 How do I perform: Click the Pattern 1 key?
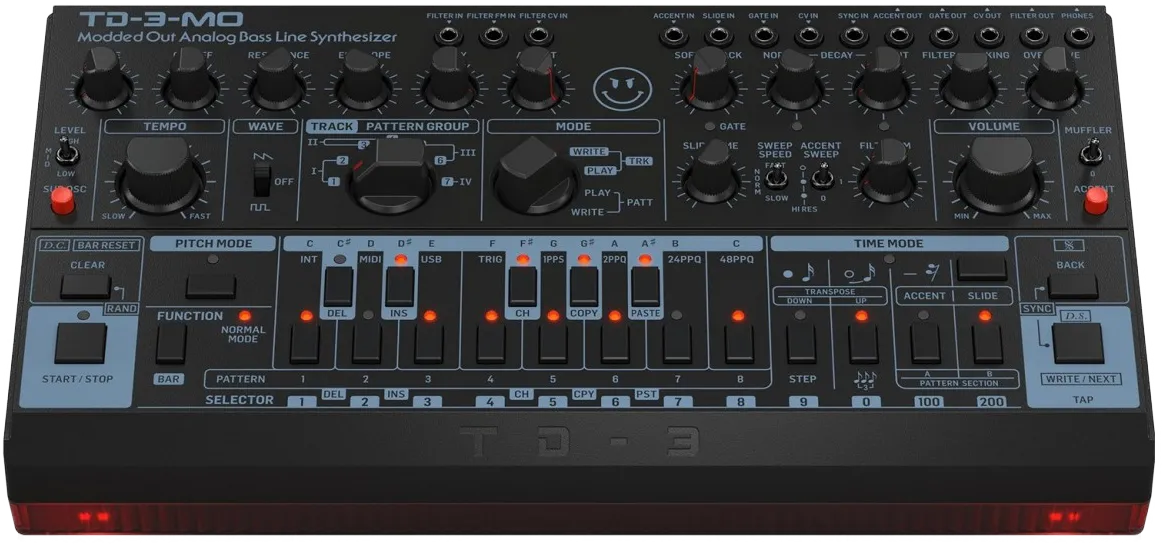tap(305, 345)
